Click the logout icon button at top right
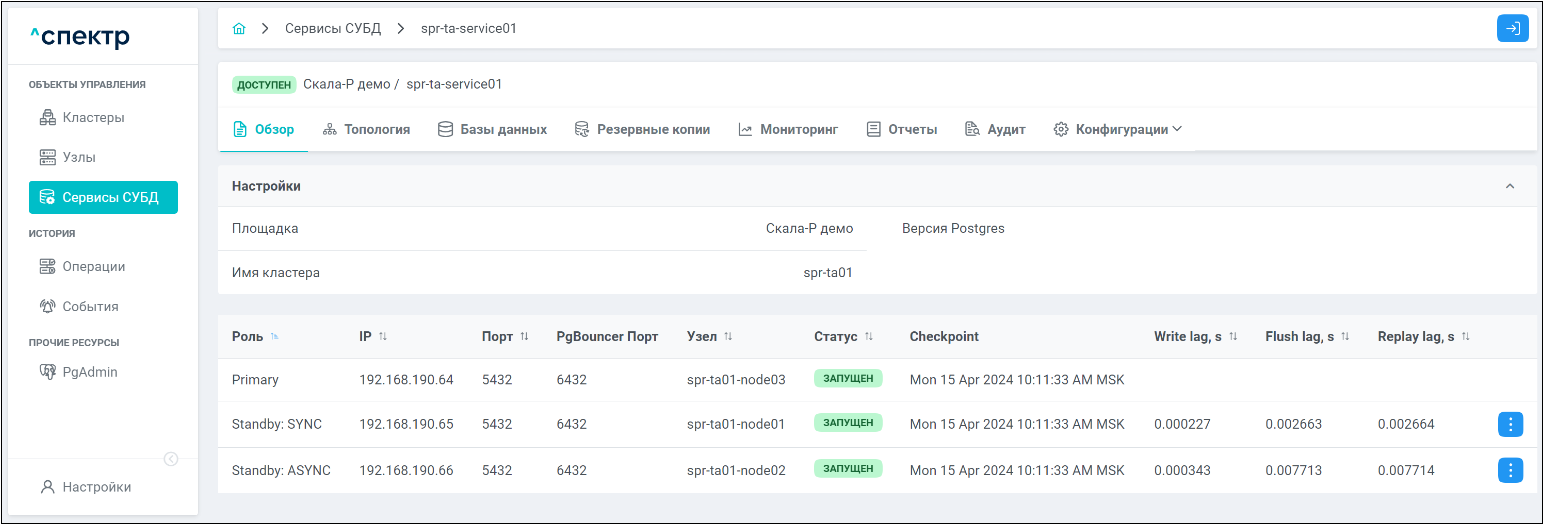This screenshot has width=1544, height=525. (1512, 29)
